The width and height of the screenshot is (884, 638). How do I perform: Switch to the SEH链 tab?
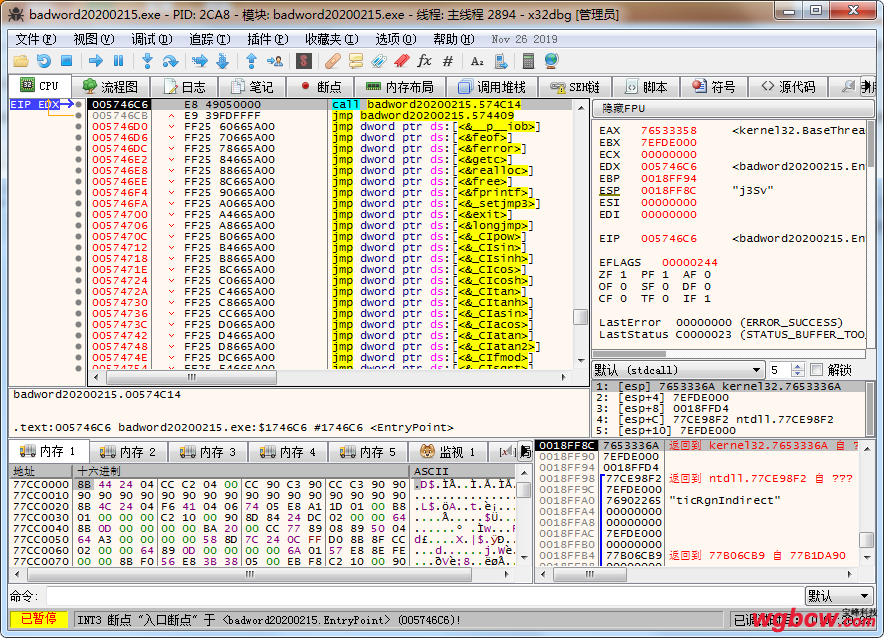coord(574,87)
